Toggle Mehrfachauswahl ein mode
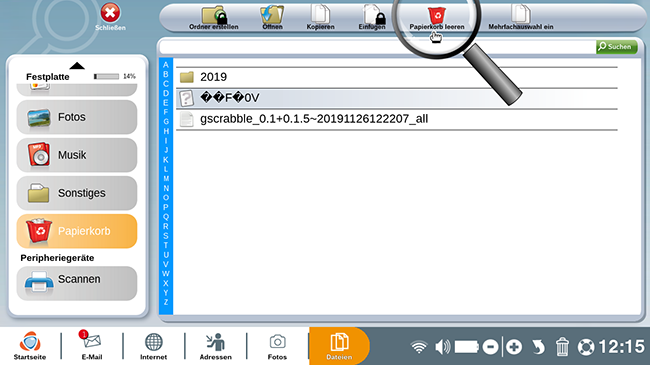This screenshot has height=365, width=650. [521, 17]
